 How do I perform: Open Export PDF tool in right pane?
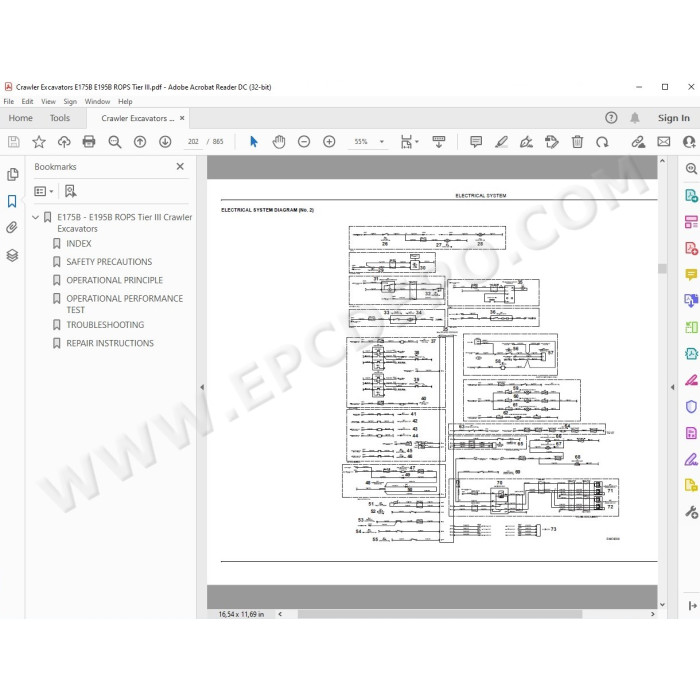pos(691,195)
